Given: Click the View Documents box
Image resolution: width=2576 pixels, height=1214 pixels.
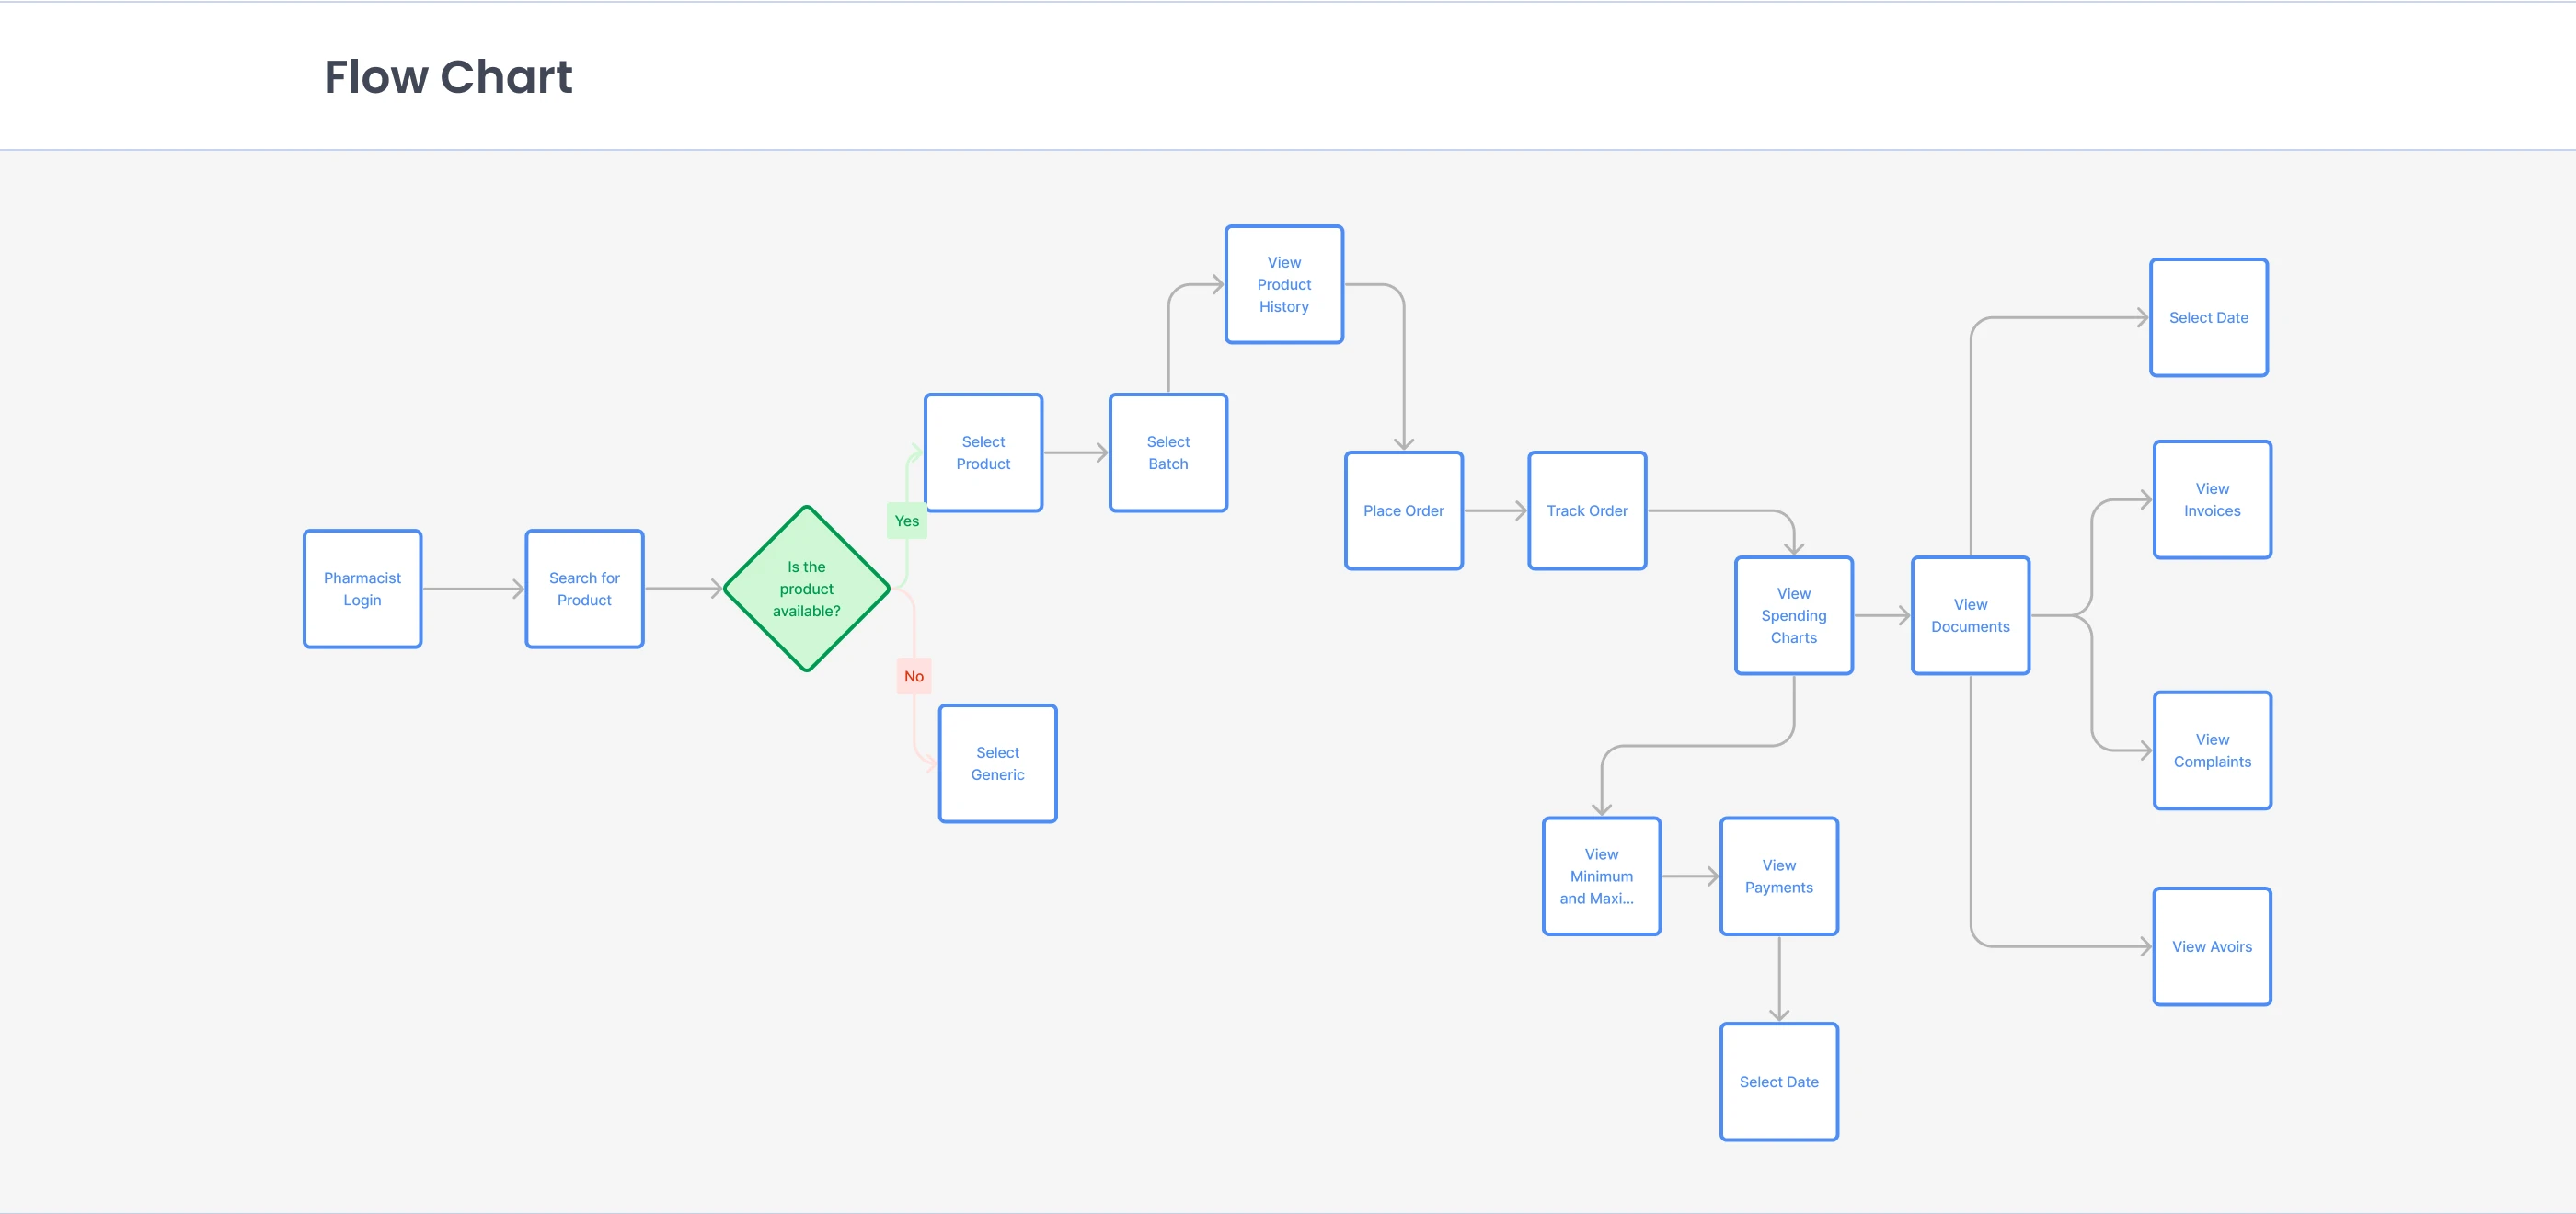Looking at the screenshot, I should click(1970, 616).
